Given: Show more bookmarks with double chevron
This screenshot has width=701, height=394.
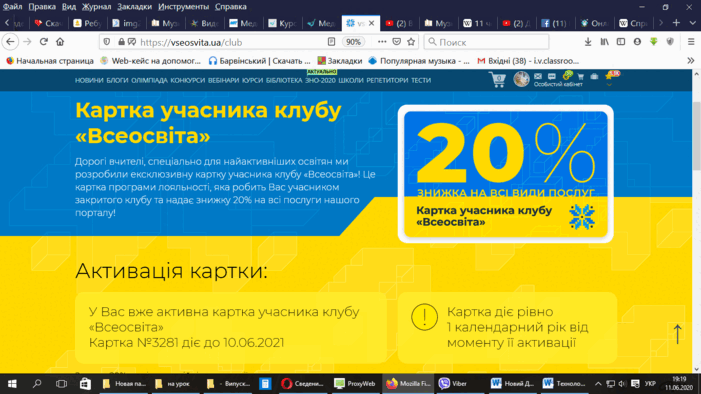Looking at the screenshot, I should pyautogui.click(x=691, y=61).
